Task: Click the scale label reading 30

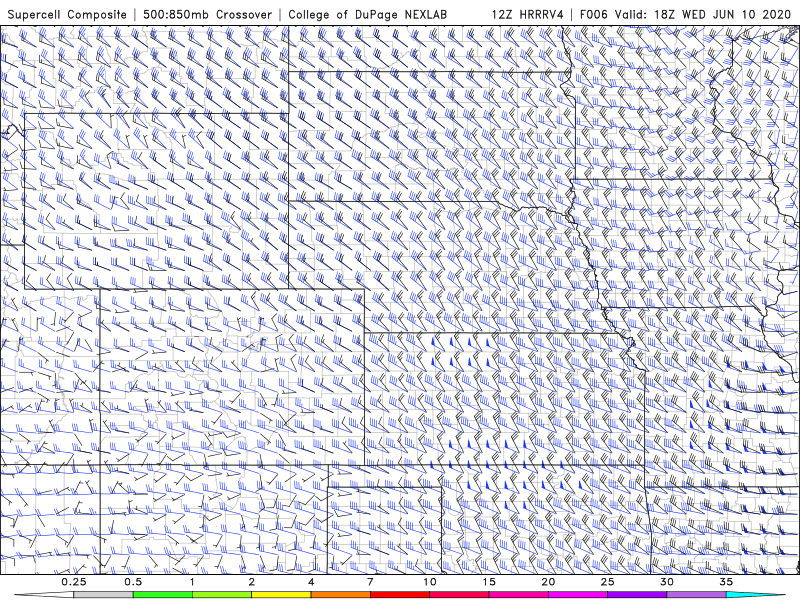Action: tap(666, 582)
